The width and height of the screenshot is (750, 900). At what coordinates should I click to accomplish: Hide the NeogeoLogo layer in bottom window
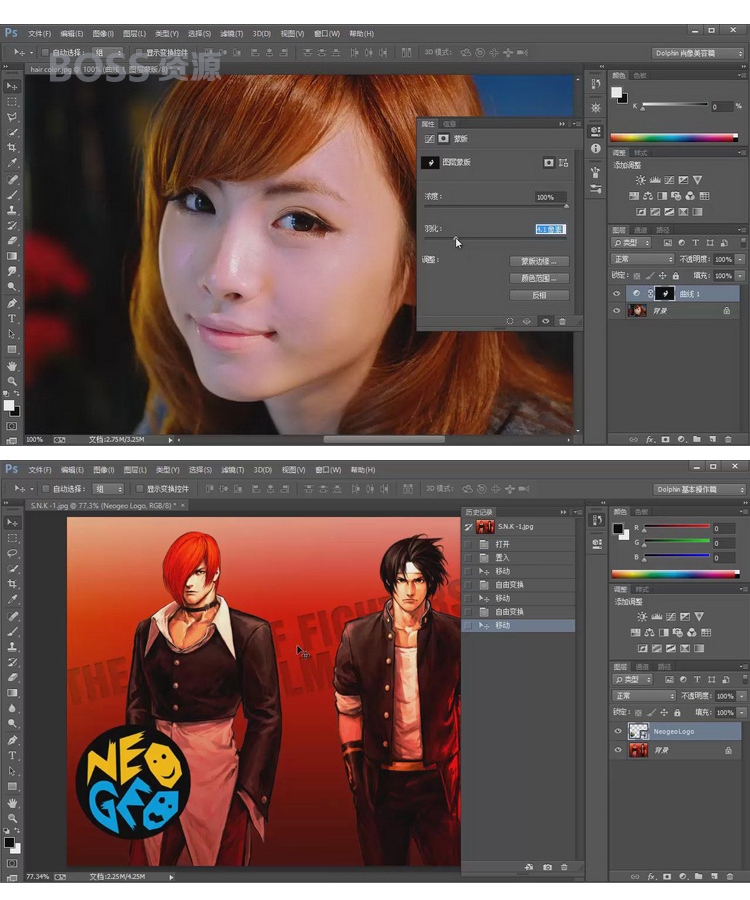(x=618, y=731)
